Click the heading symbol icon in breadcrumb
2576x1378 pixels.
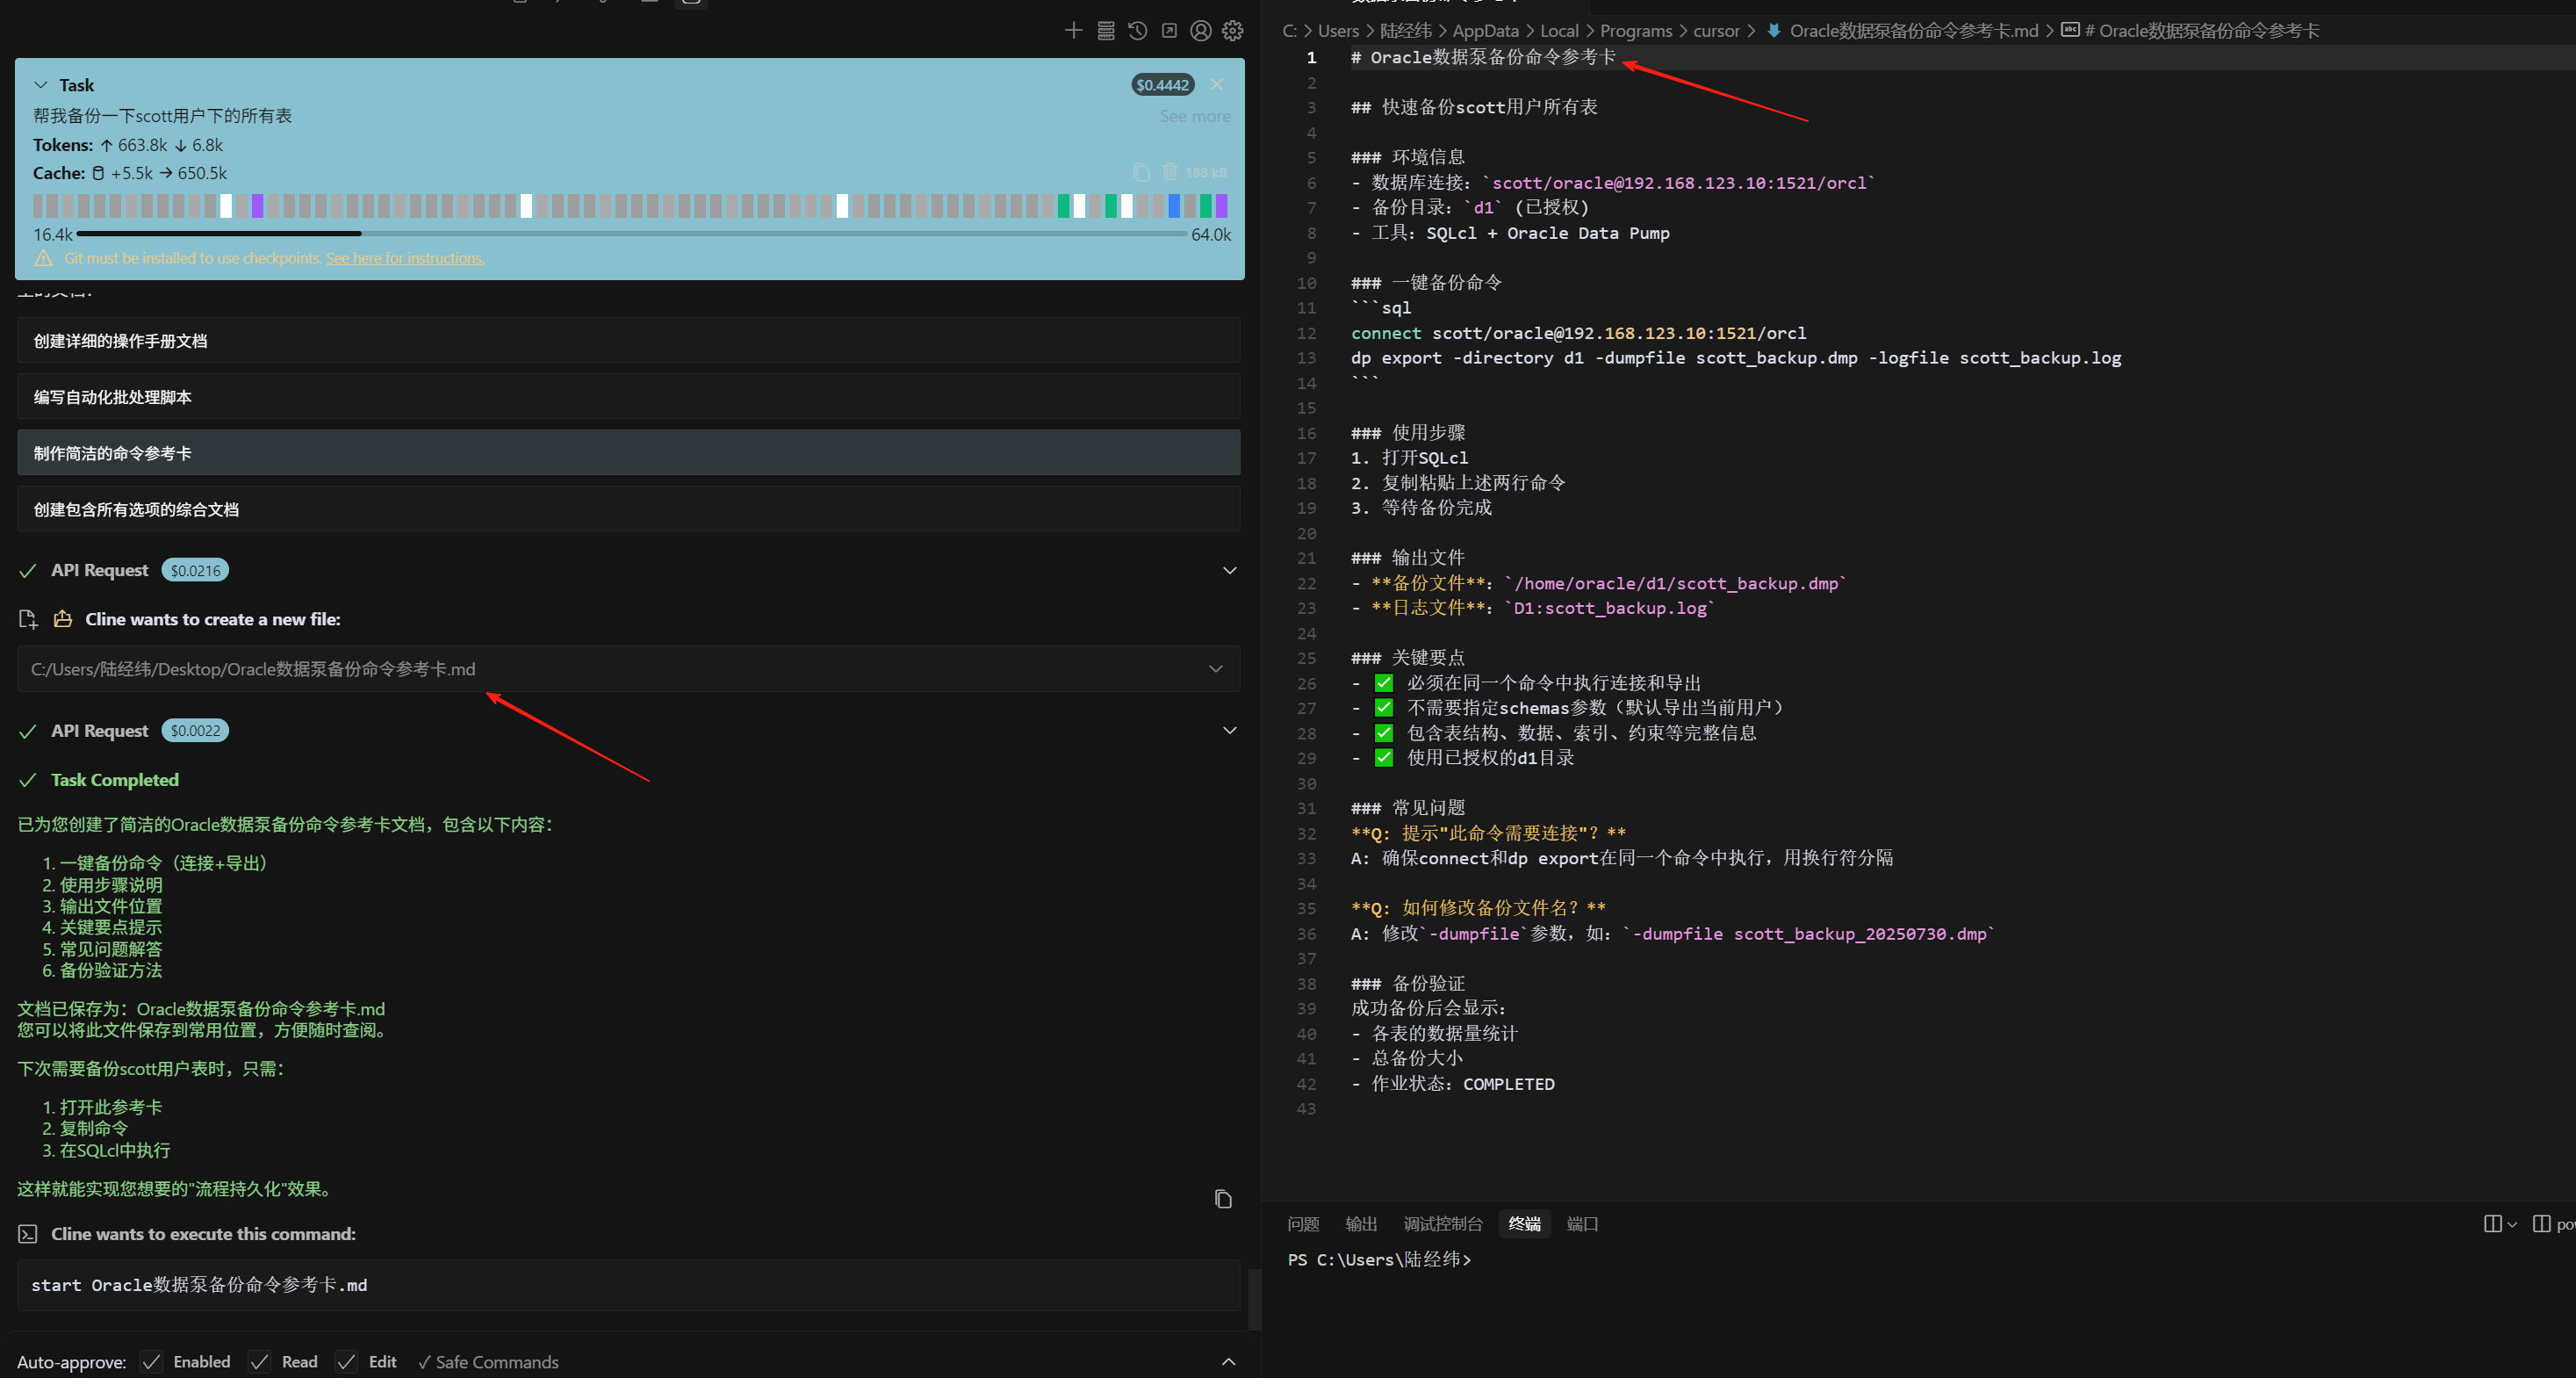click(x=2070, y=31)
